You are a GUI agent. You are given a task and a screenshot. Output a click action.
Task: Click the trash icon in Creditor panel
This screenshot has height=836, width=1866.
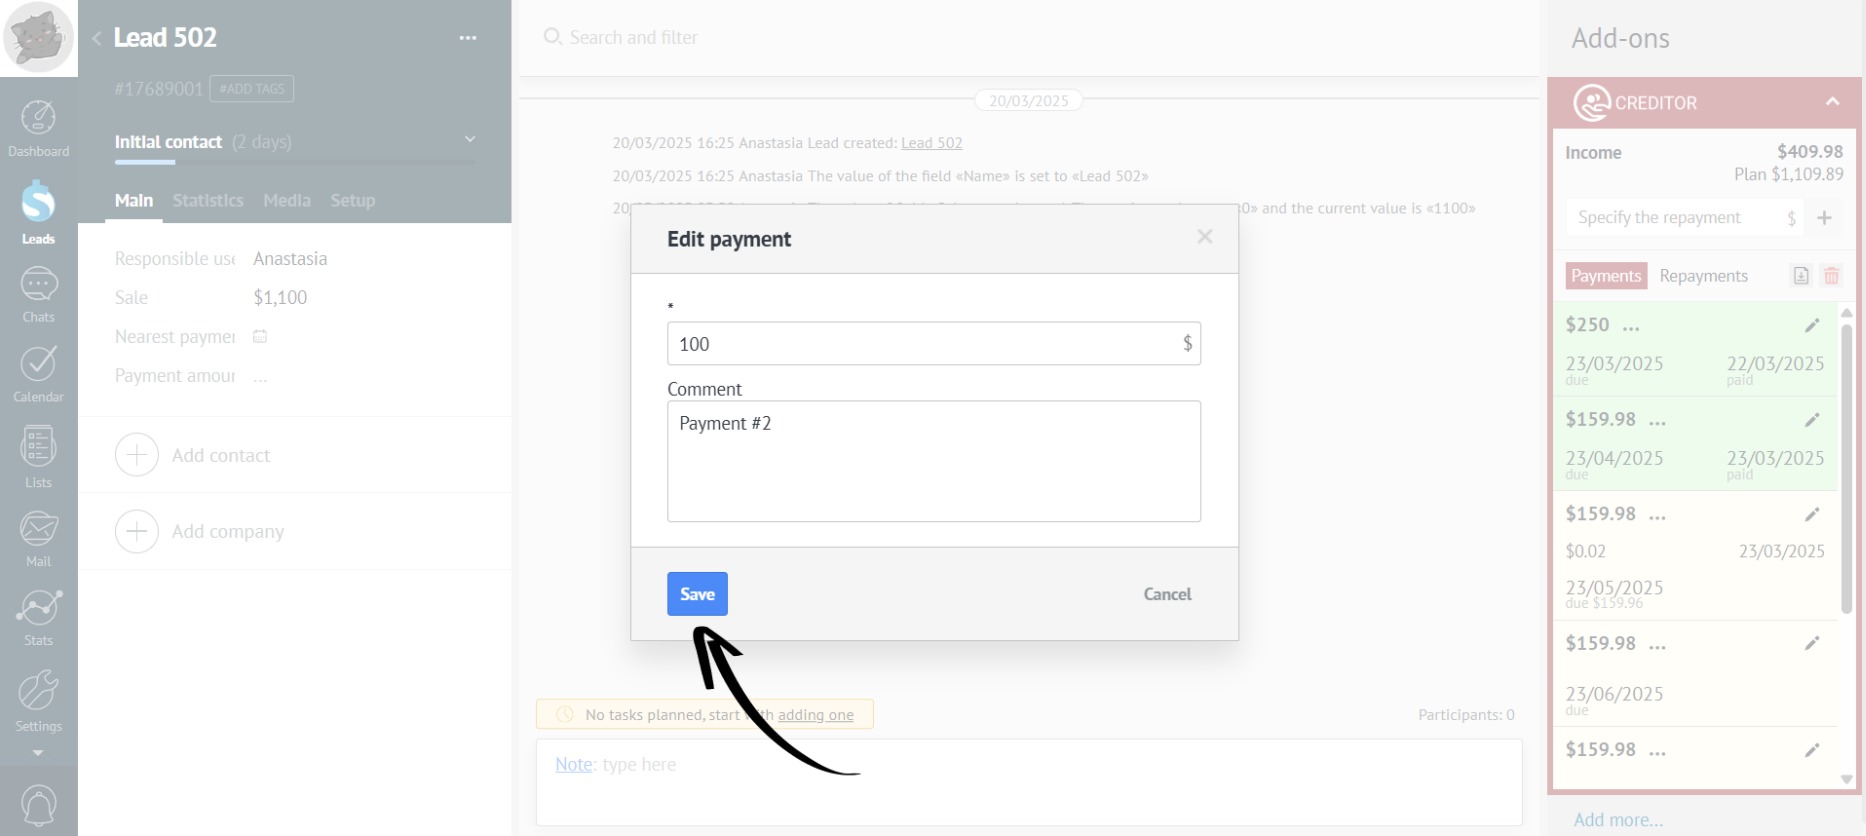[x=1831, y=276]
